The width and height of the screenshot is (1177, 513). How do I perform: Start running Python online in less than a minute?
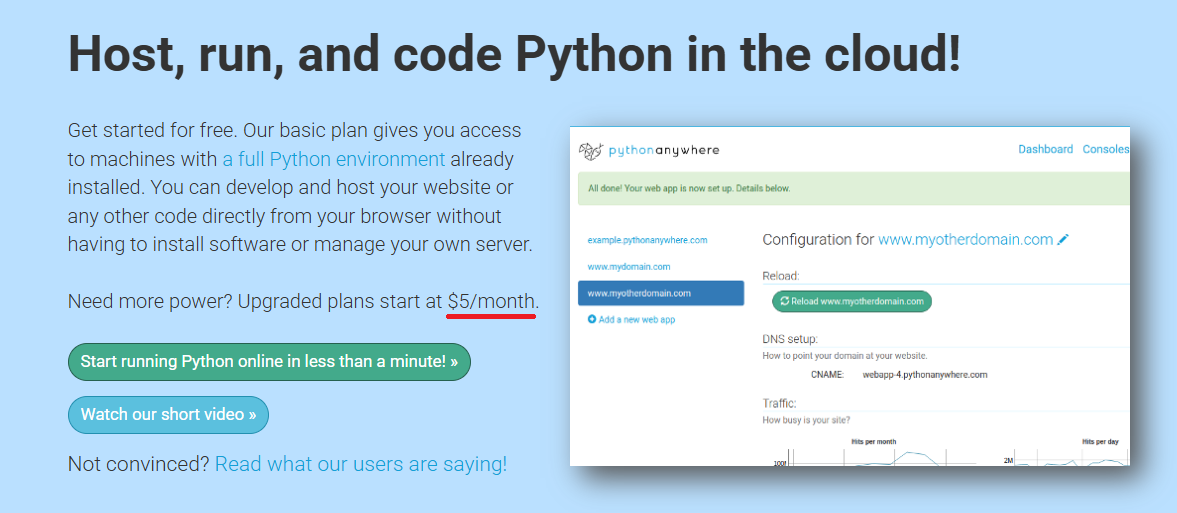coord(269,361)
